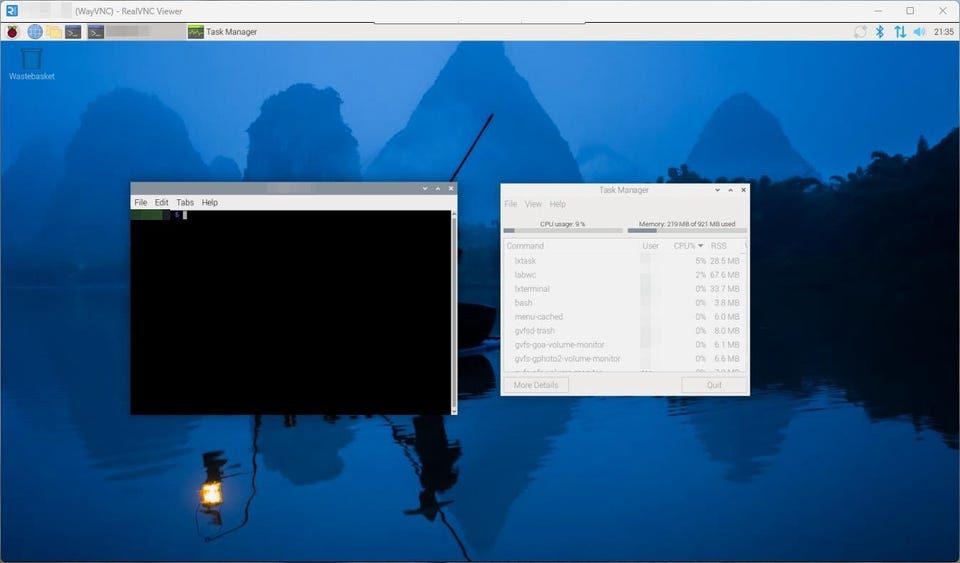
Task: Click the 21:35 panel clock
Action: 943,32
